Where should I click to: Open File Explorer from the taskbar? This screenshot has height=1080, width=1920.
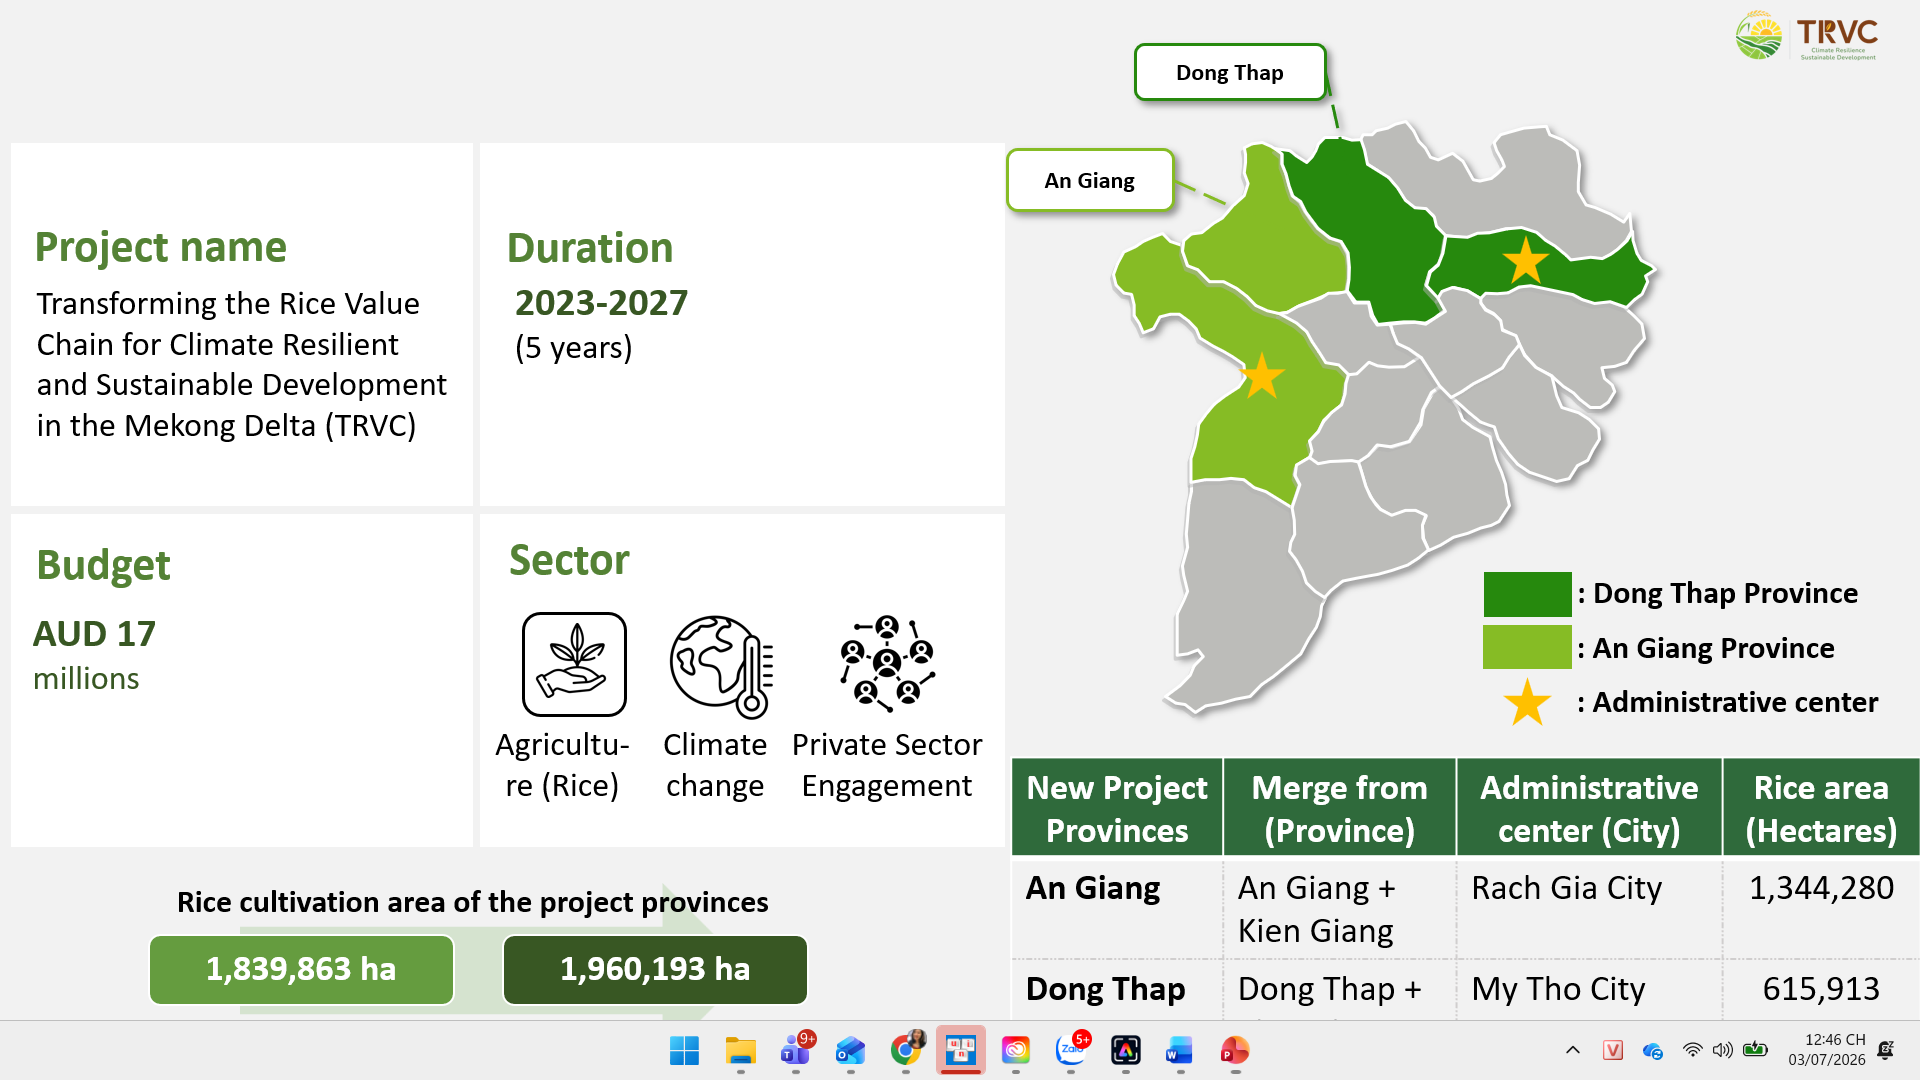(x=741, y=1050)
